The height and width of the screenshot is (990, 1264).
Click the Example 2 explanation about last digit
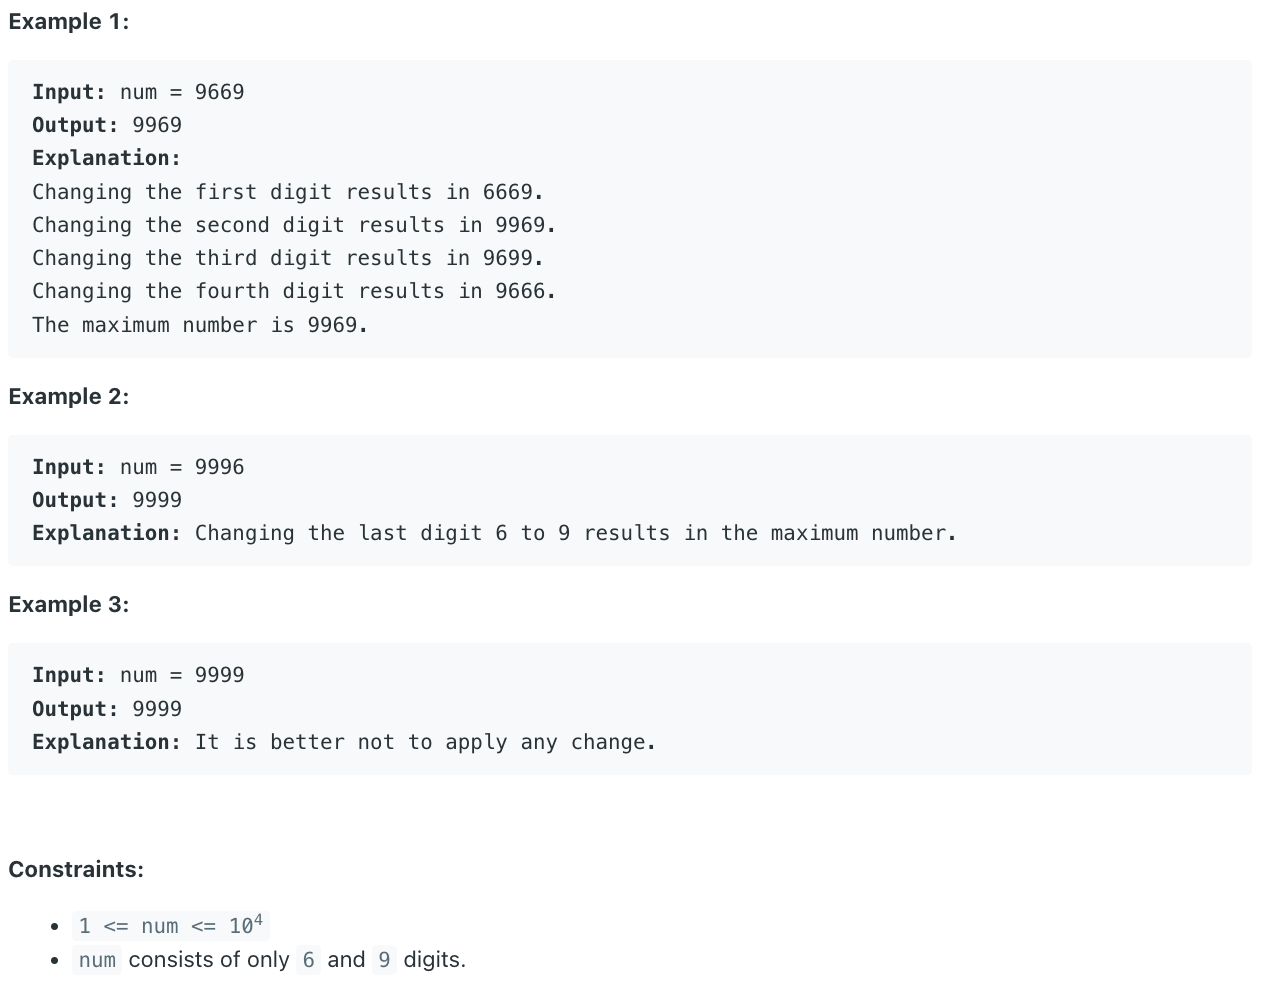pyautogui.click(x=576, y=533)
